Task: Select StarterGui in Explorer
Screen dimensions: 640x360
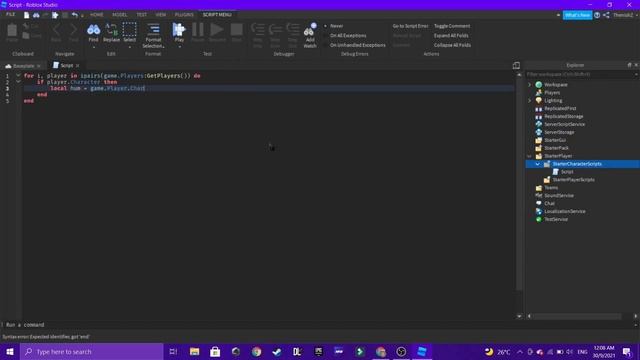Action: pyautogui.click(x=555, y=140)
